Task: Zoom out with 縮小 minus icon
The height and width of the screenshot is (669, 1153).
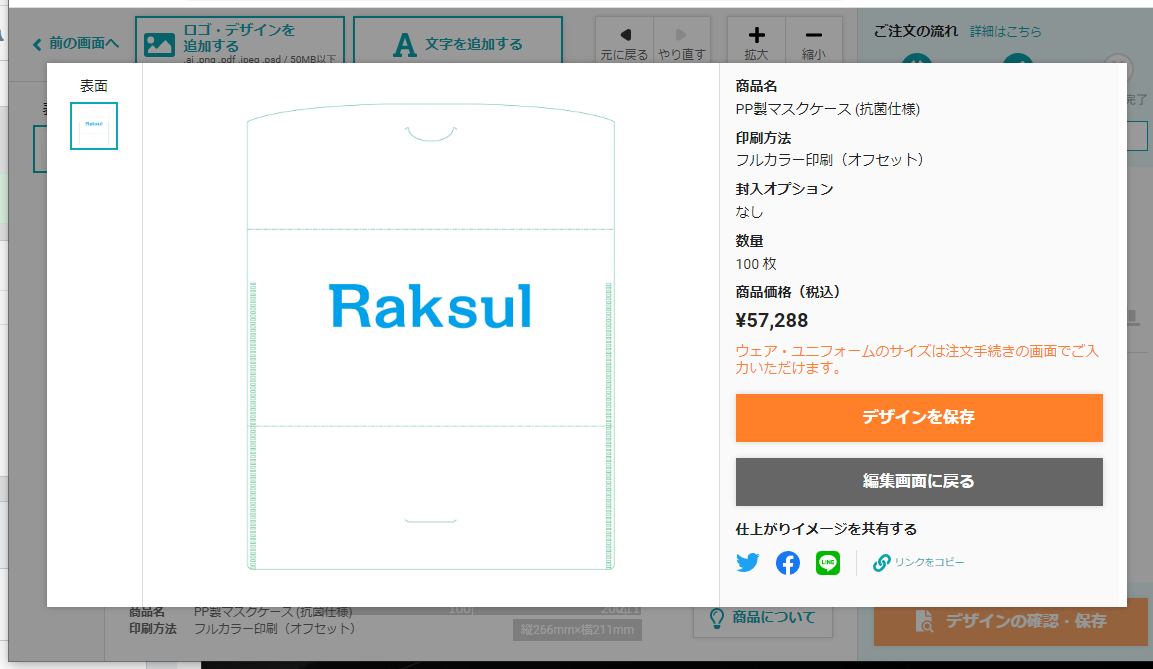Action: (813, 40)
